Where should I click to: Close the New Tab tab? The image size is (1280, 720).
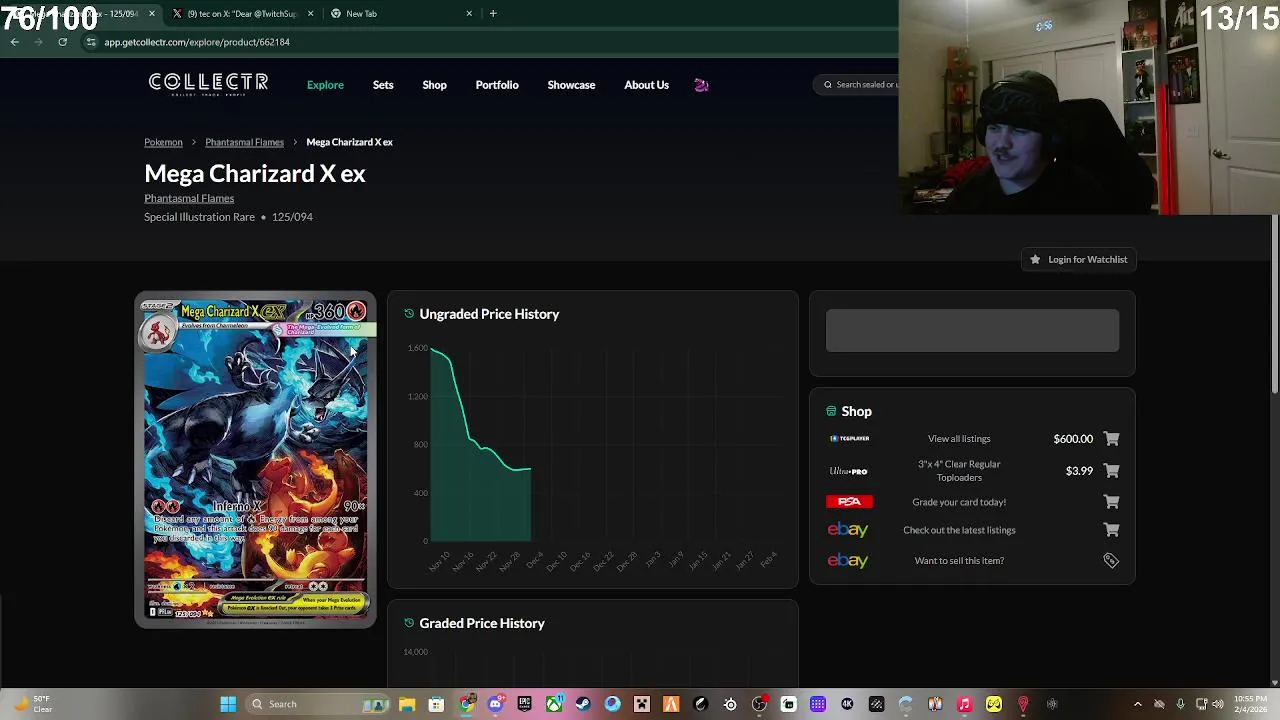469,14
